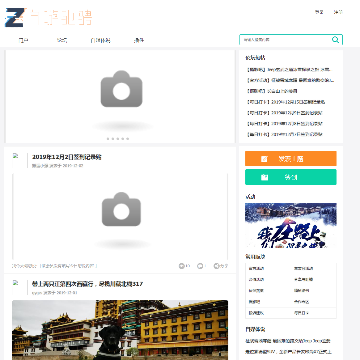Open the snowy 'on the road' promo banner
The width and height of the screenshot is (360, 360).
291,225
